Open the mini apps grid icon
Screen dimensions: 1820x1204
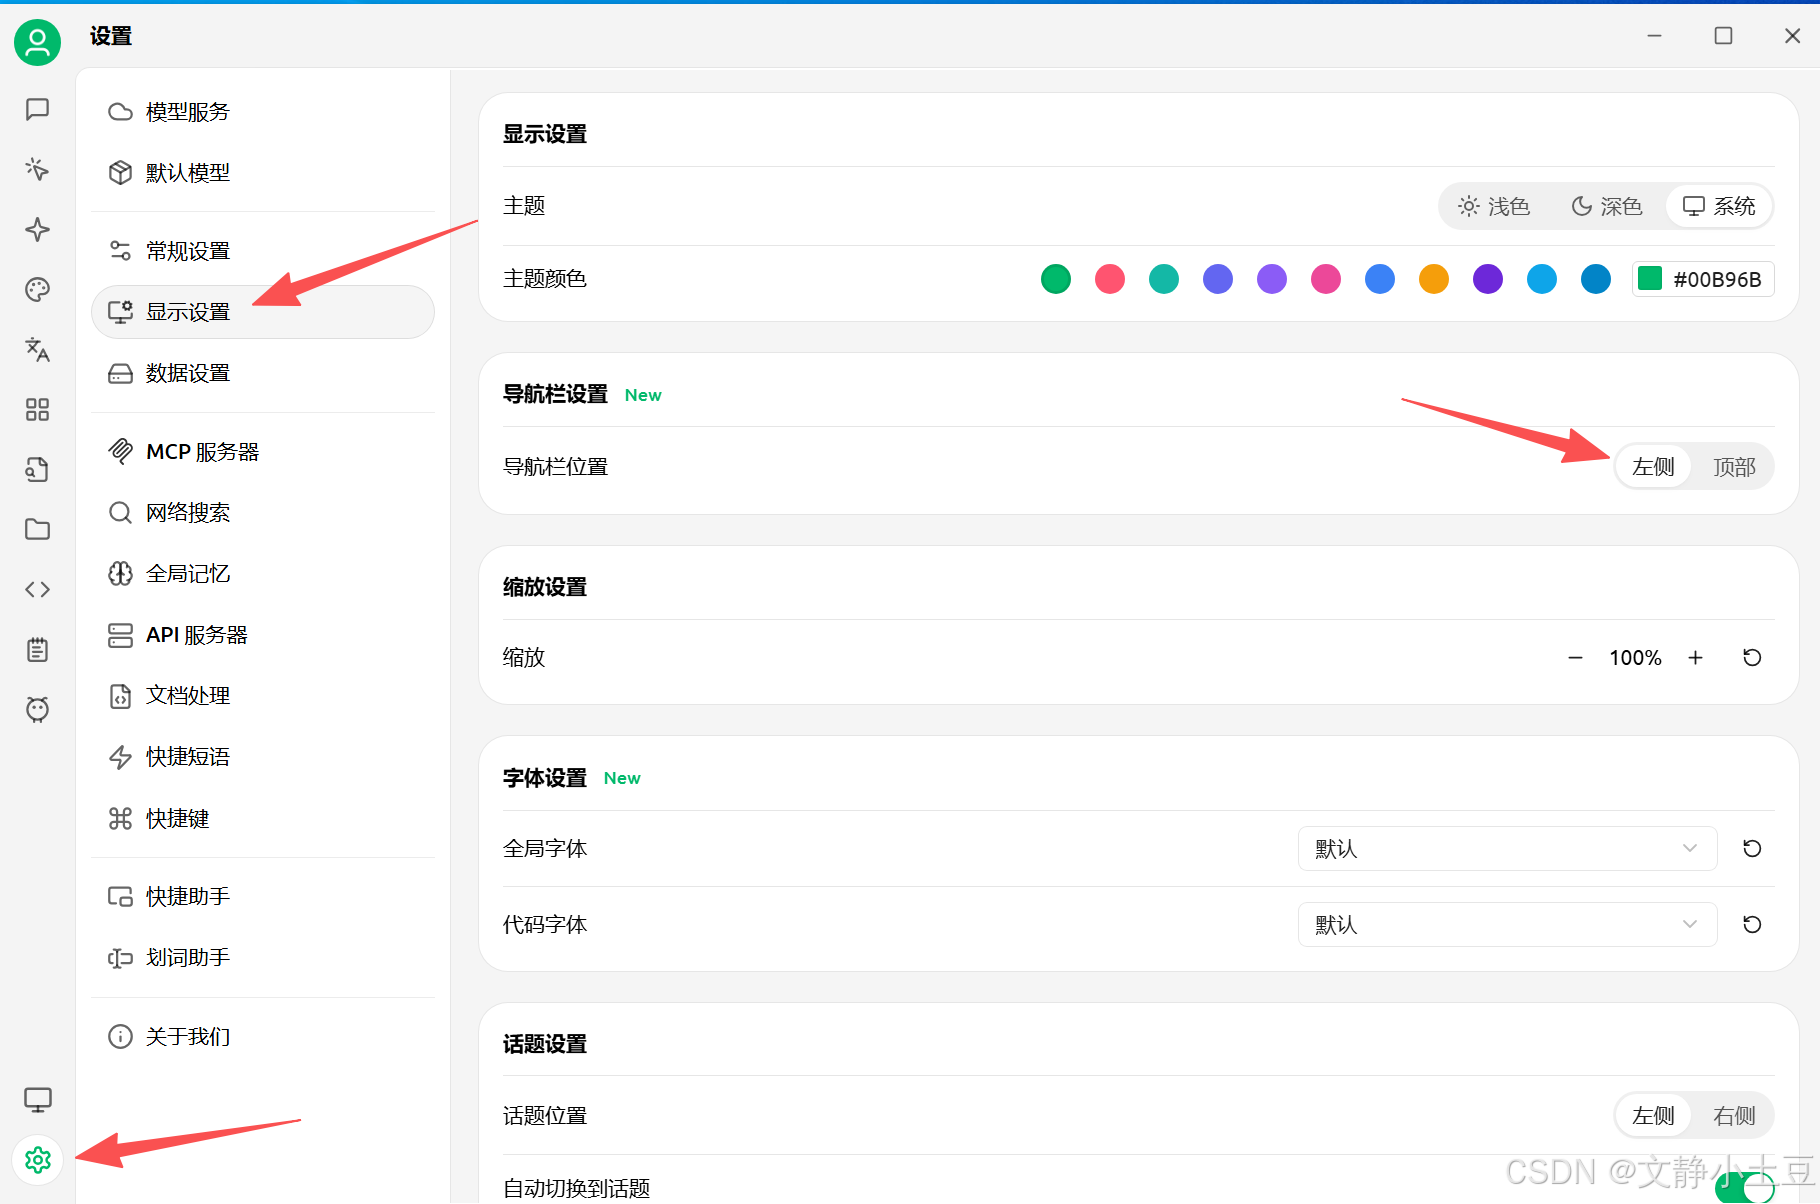click(37, 410)
